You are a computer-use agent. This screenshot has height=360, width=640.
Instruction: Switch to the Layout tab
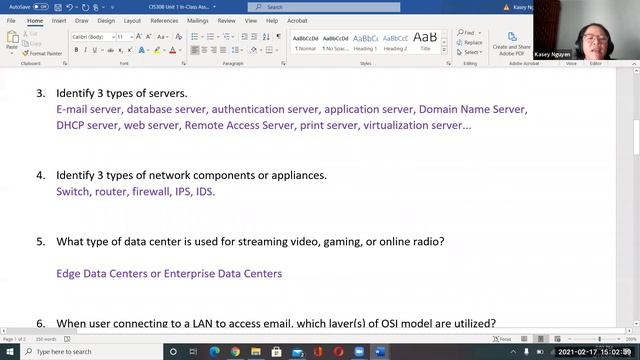tap(132, 20)
